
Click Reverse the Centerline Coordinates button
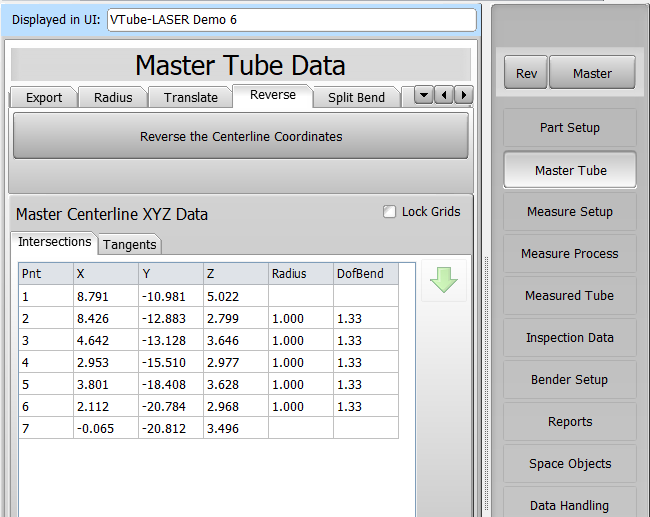click(x=241, y=136)
